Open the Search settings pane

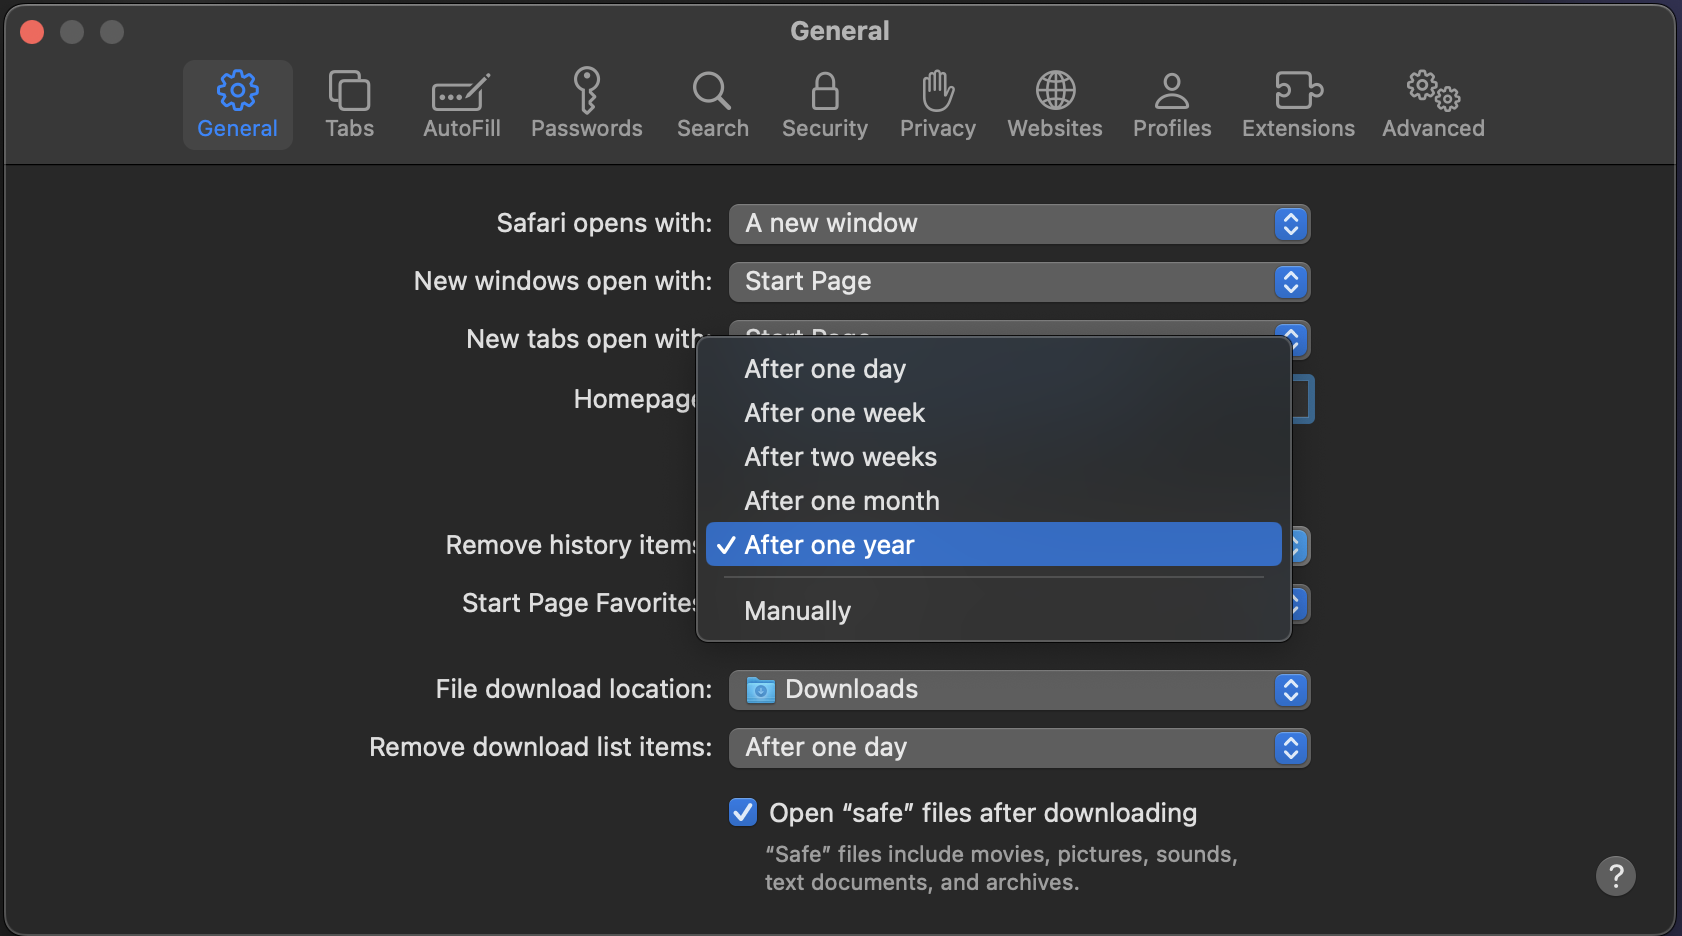coord(712,105)
